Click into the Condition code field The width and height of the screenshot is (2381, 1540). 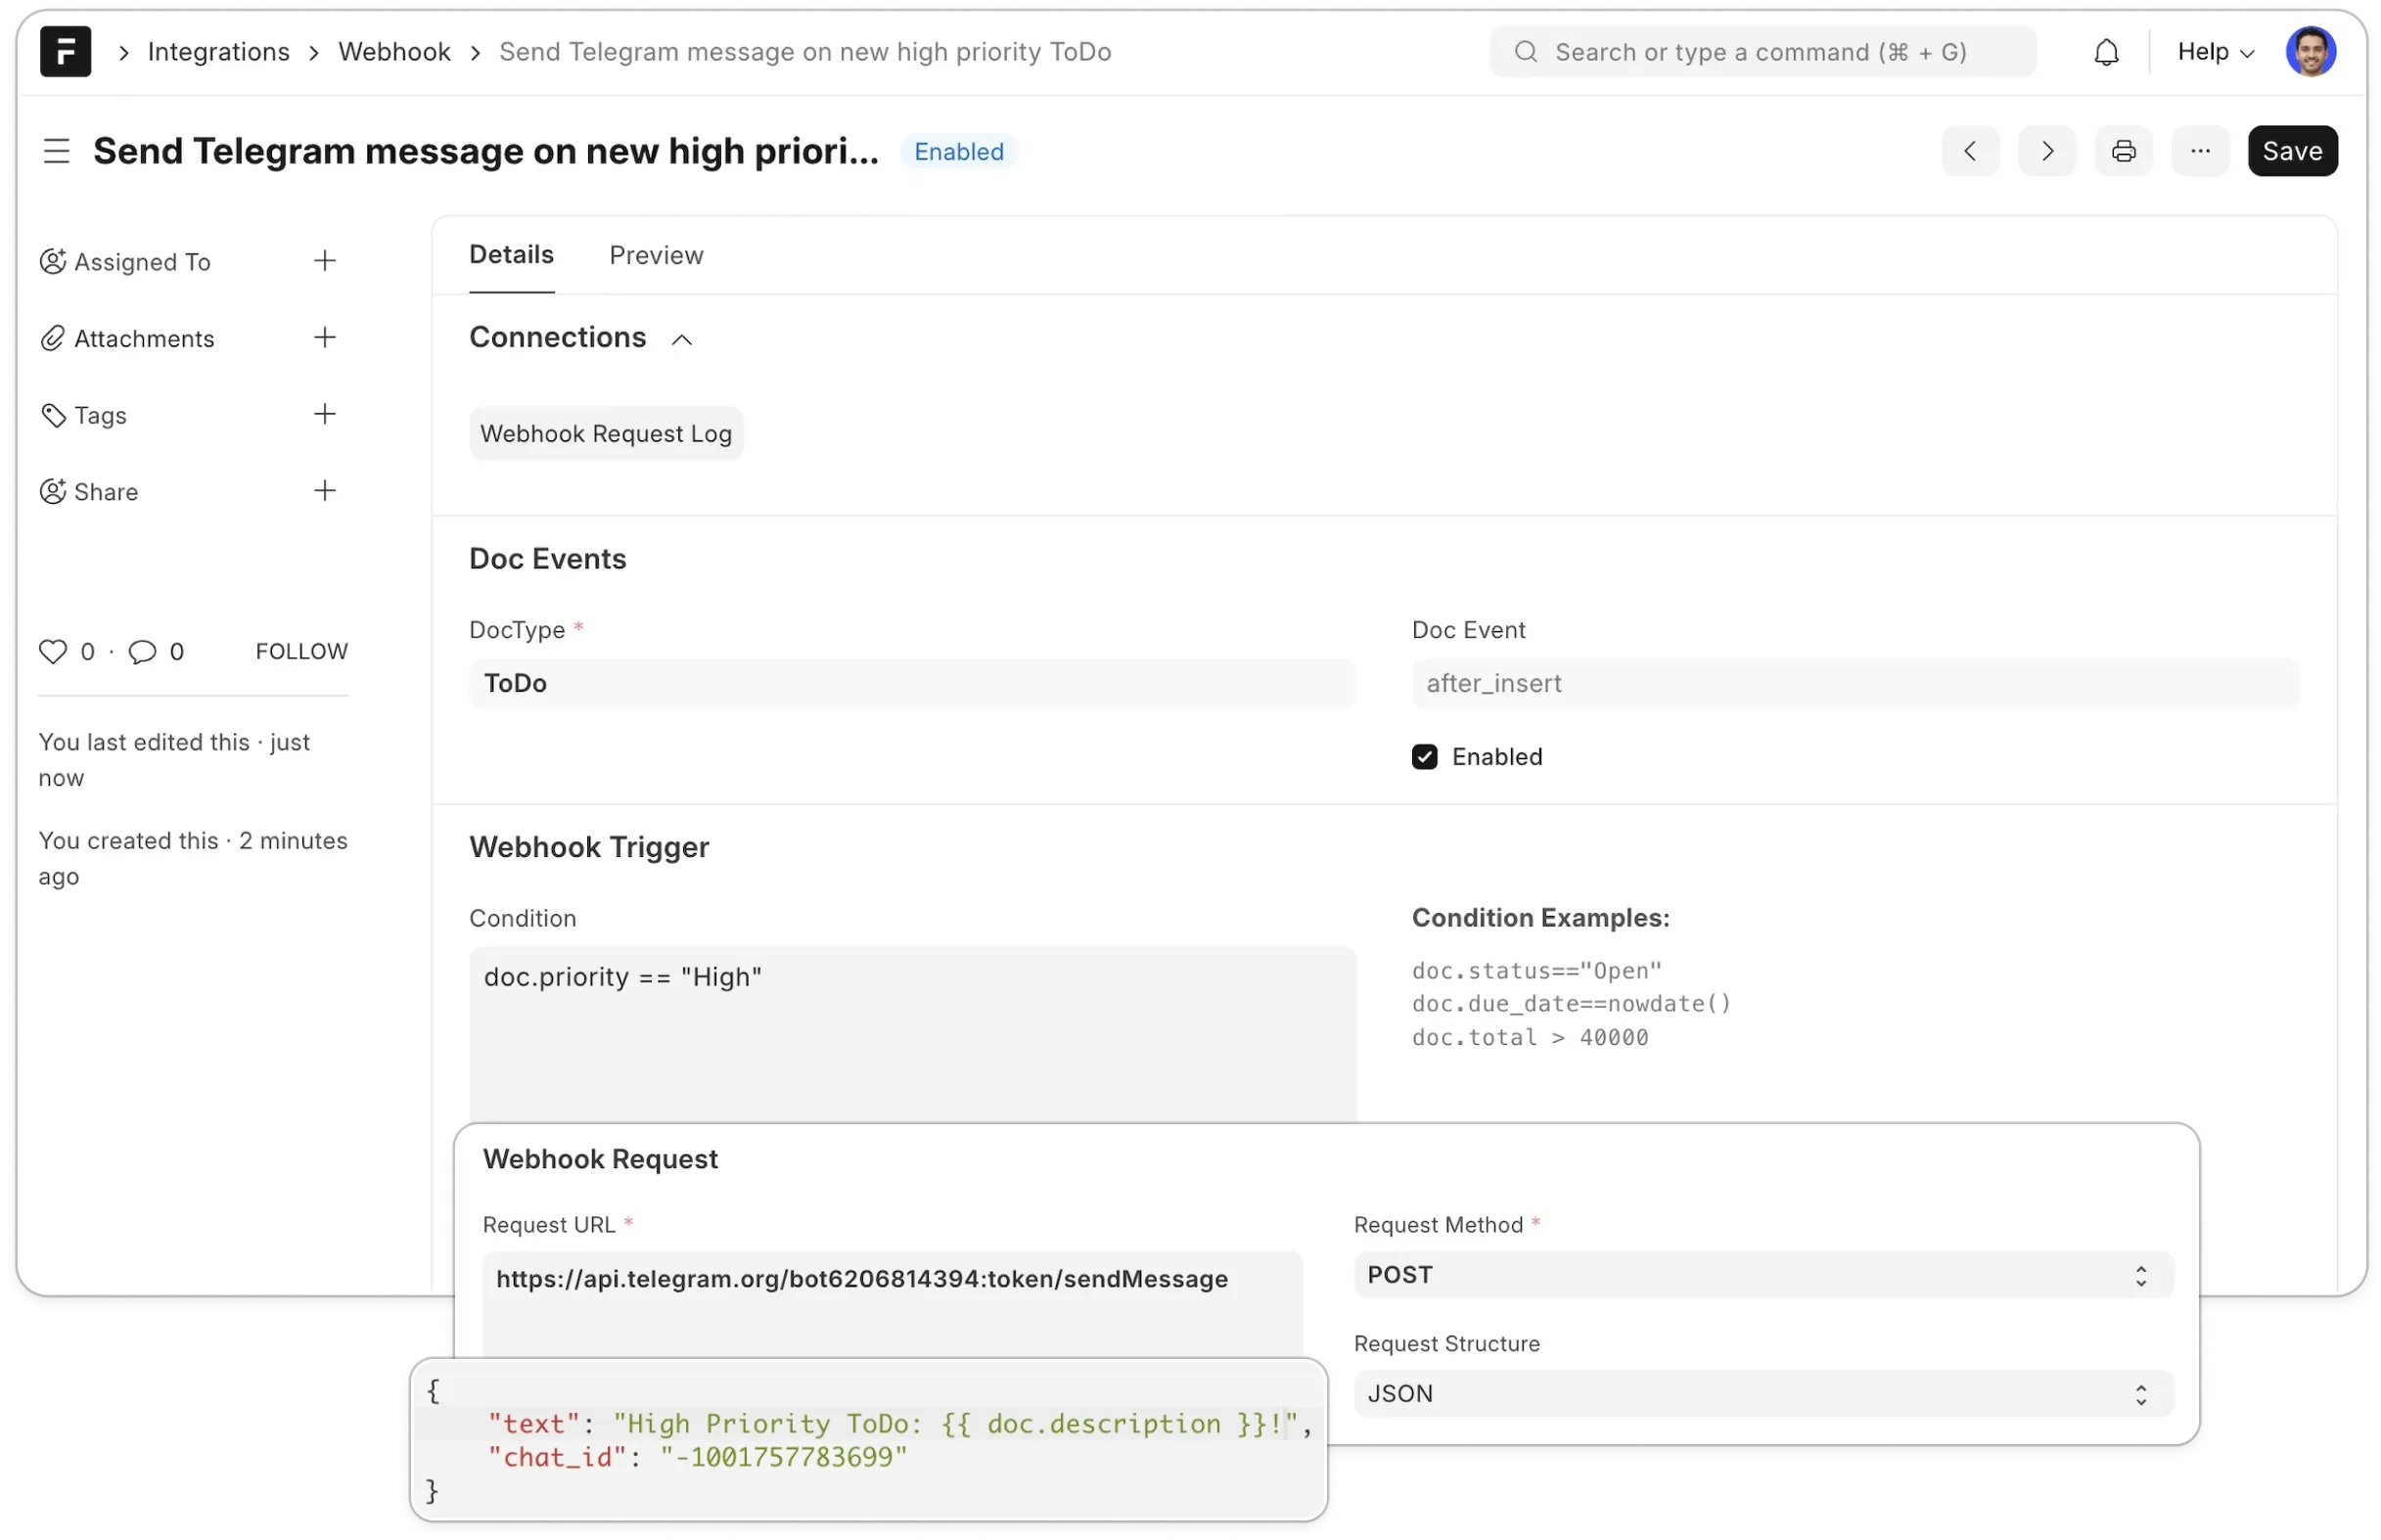[x=912, y=1032]
